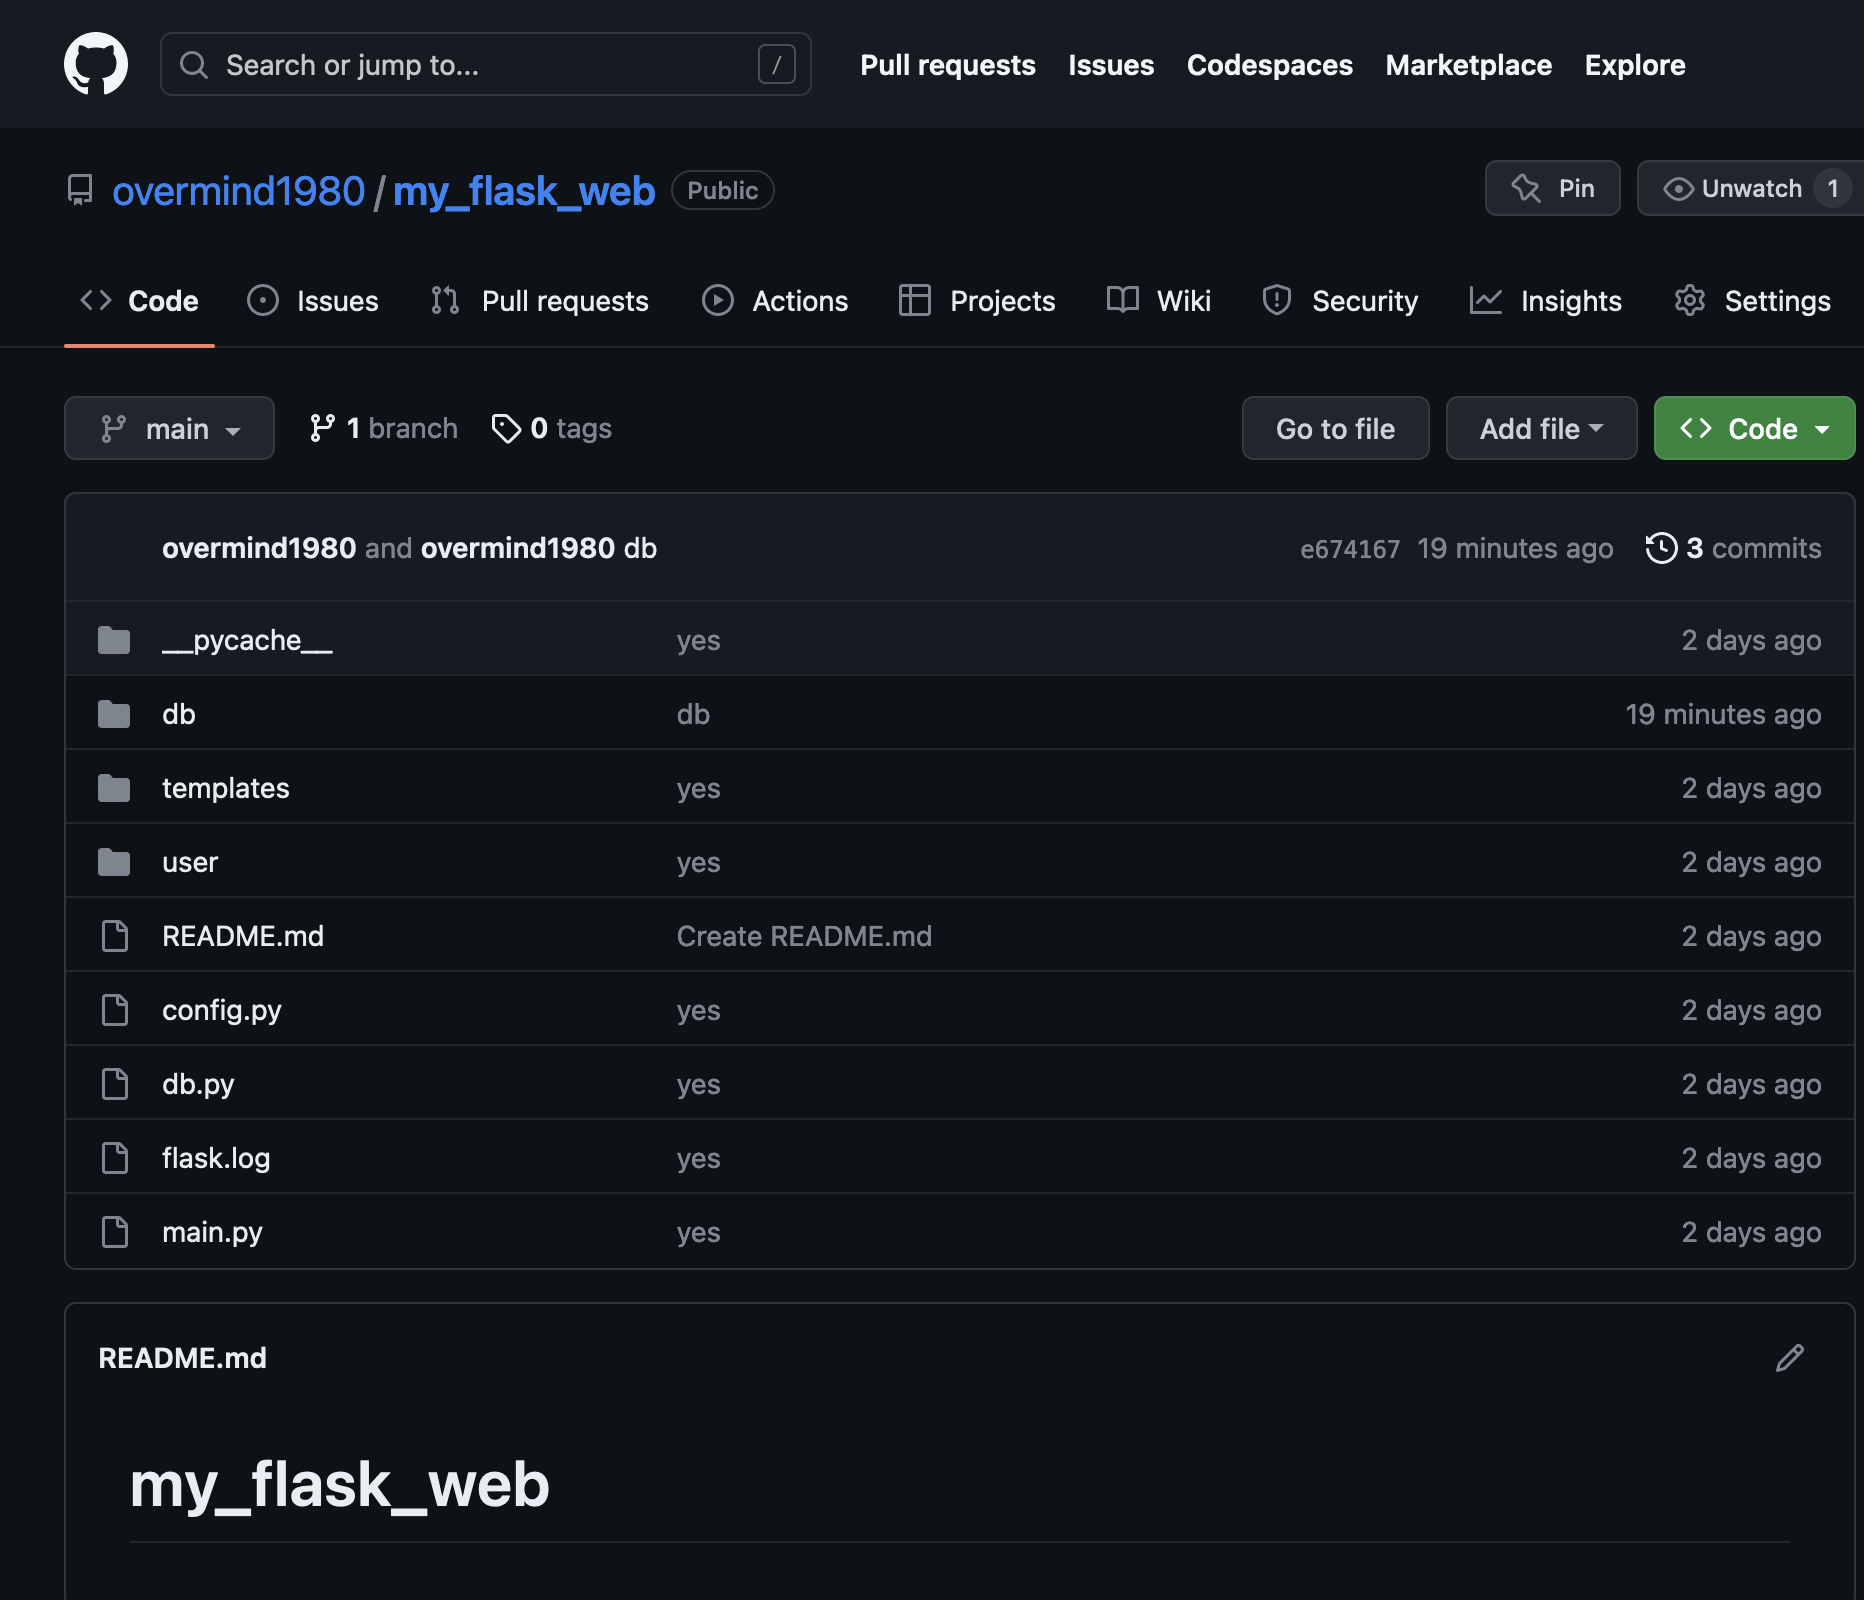Click the tag icon beside 0 tags

[x=506, y=428]
